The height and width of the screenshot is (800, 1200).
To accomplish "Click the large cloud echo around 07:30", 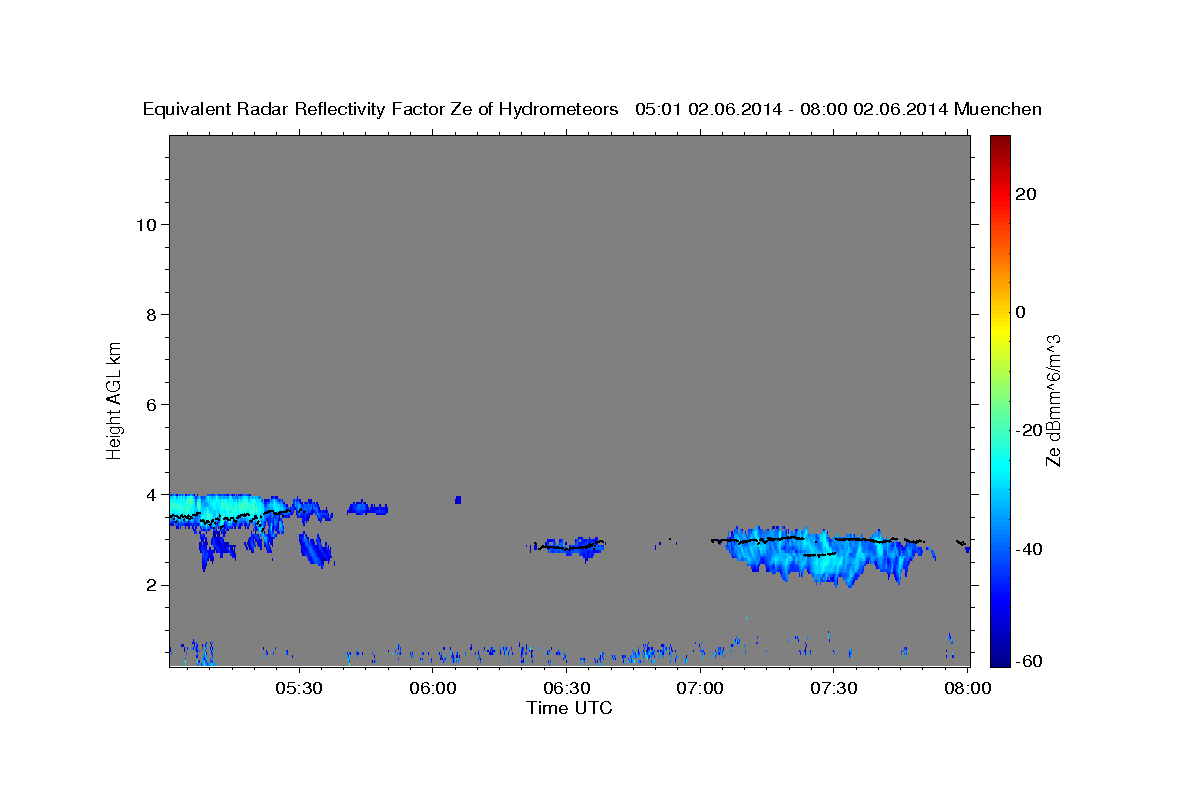I will click(825, 555).
